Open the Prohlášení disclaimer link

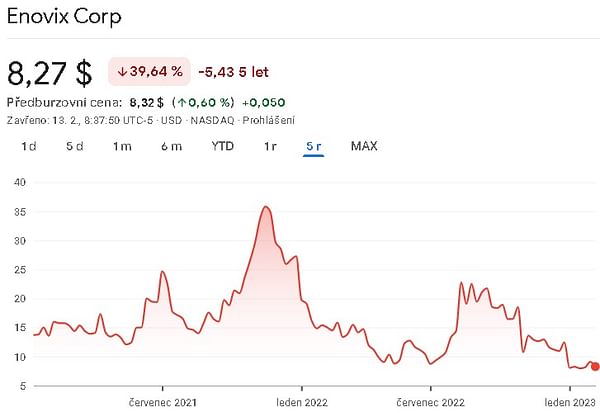coord(269,121)
